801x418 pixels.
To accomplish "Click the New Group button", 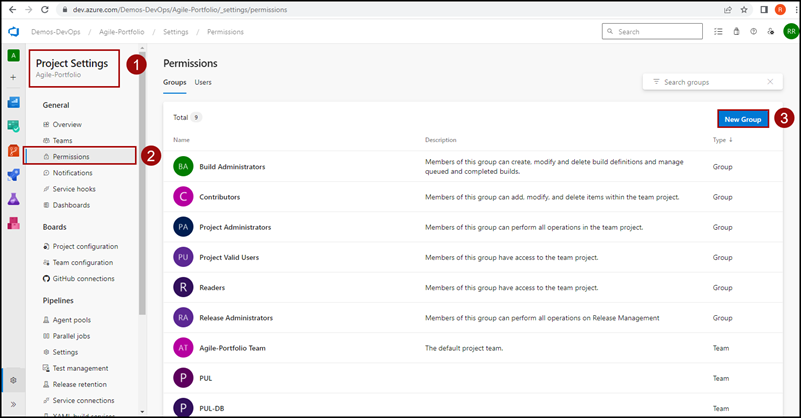I will point(743,119).
